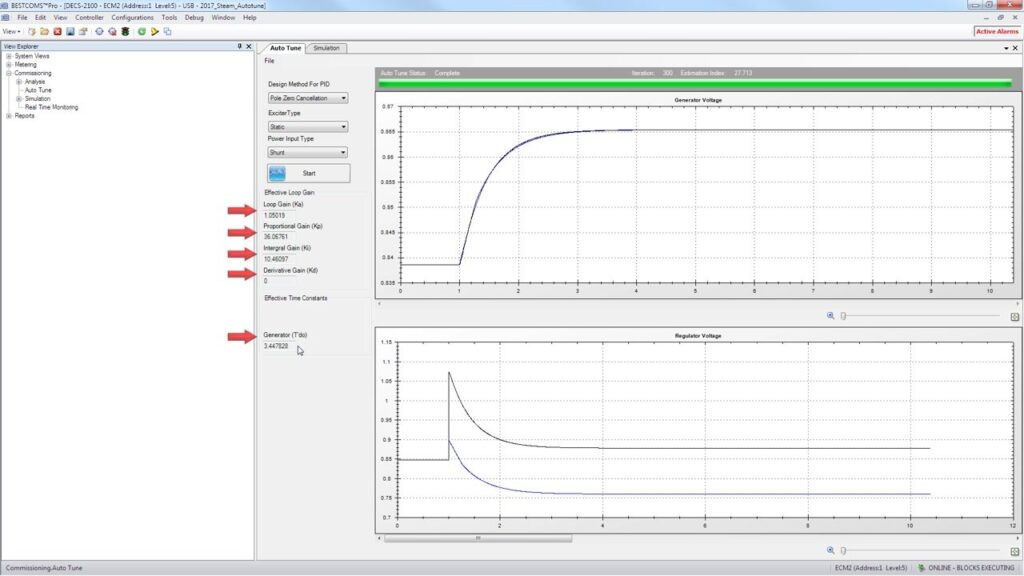Viewport: 1024px width, 576px height.
Task: Click the Generator Voltage chart zoom slider
Action: (844, 315)
